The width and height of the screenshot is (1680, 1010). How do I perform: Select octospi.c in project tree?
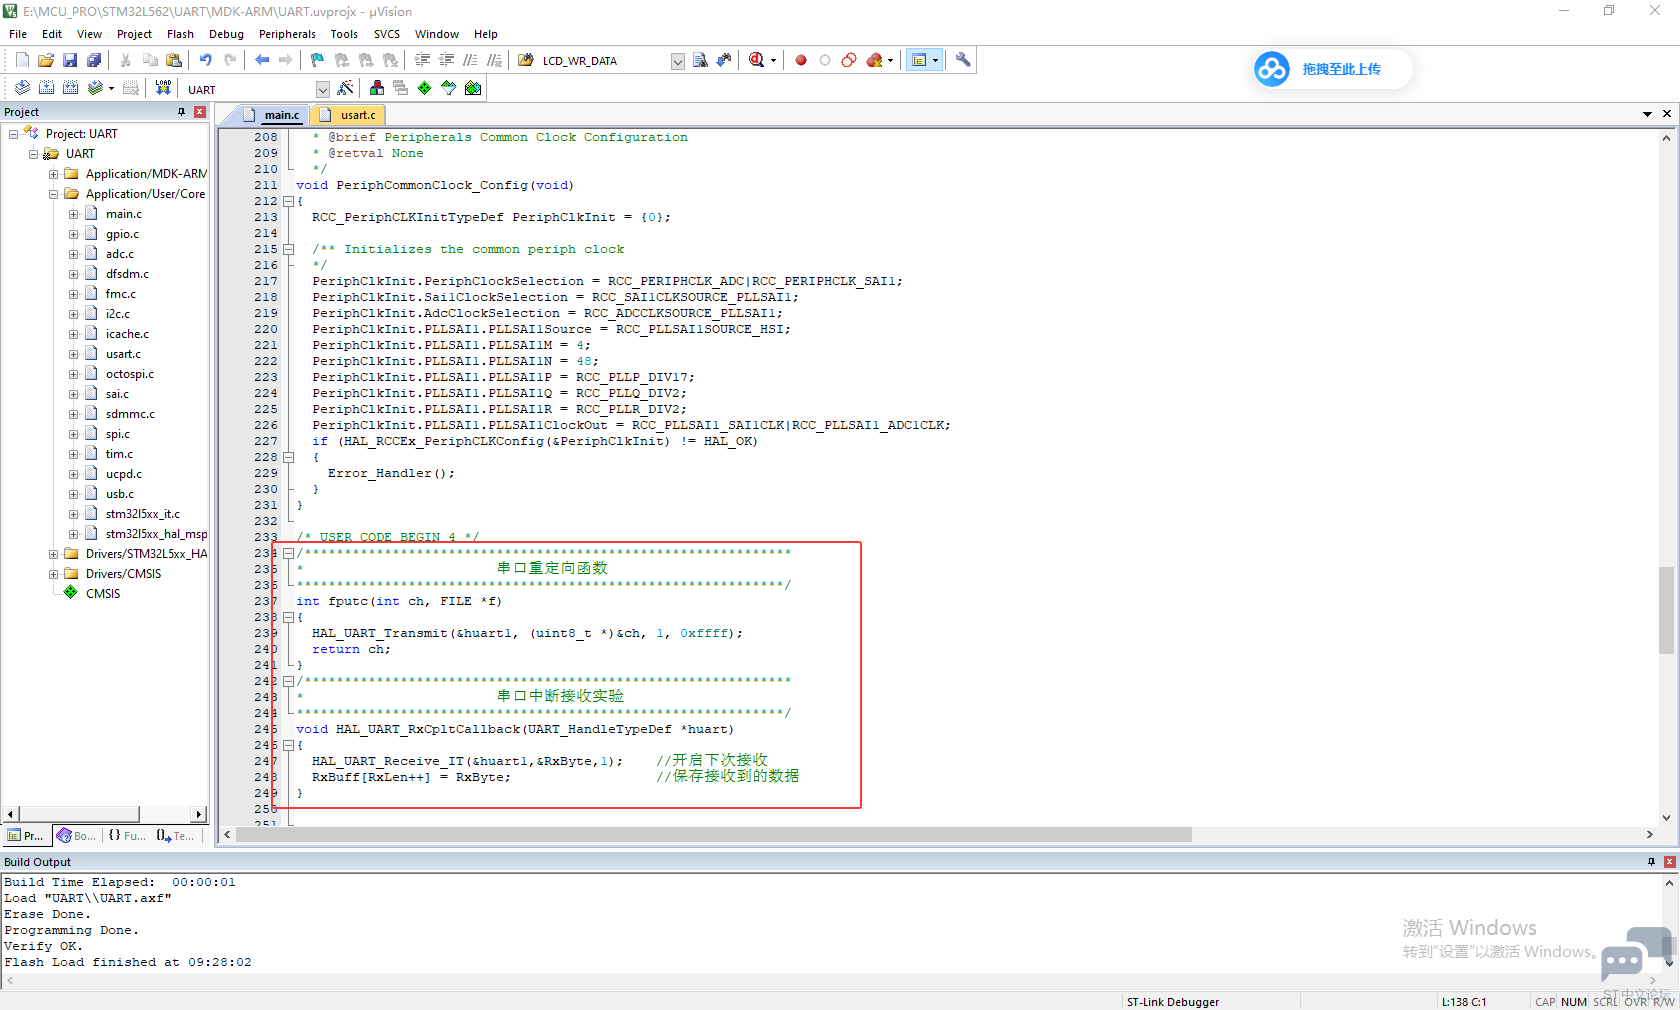point(130,374)
